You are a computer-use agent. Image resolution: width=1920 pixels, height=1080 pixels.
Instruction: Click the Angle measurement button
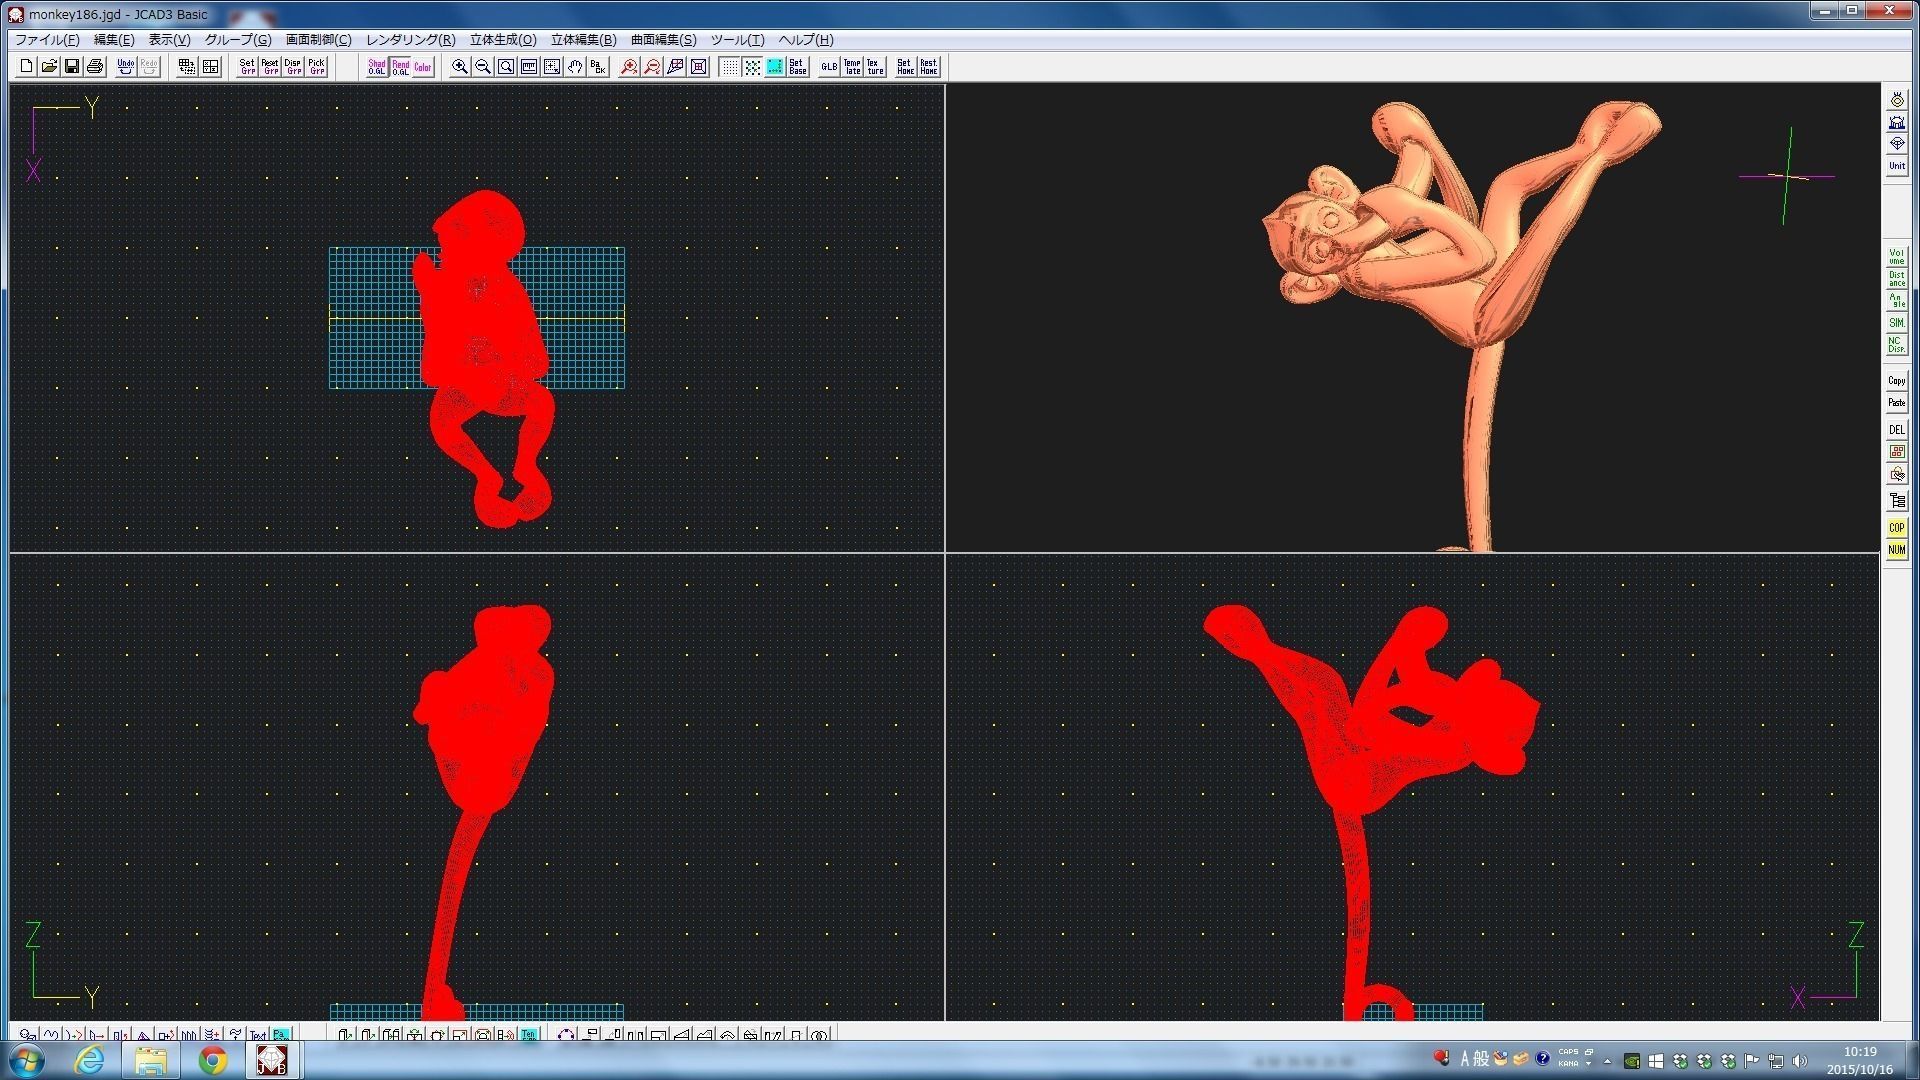1896,301
